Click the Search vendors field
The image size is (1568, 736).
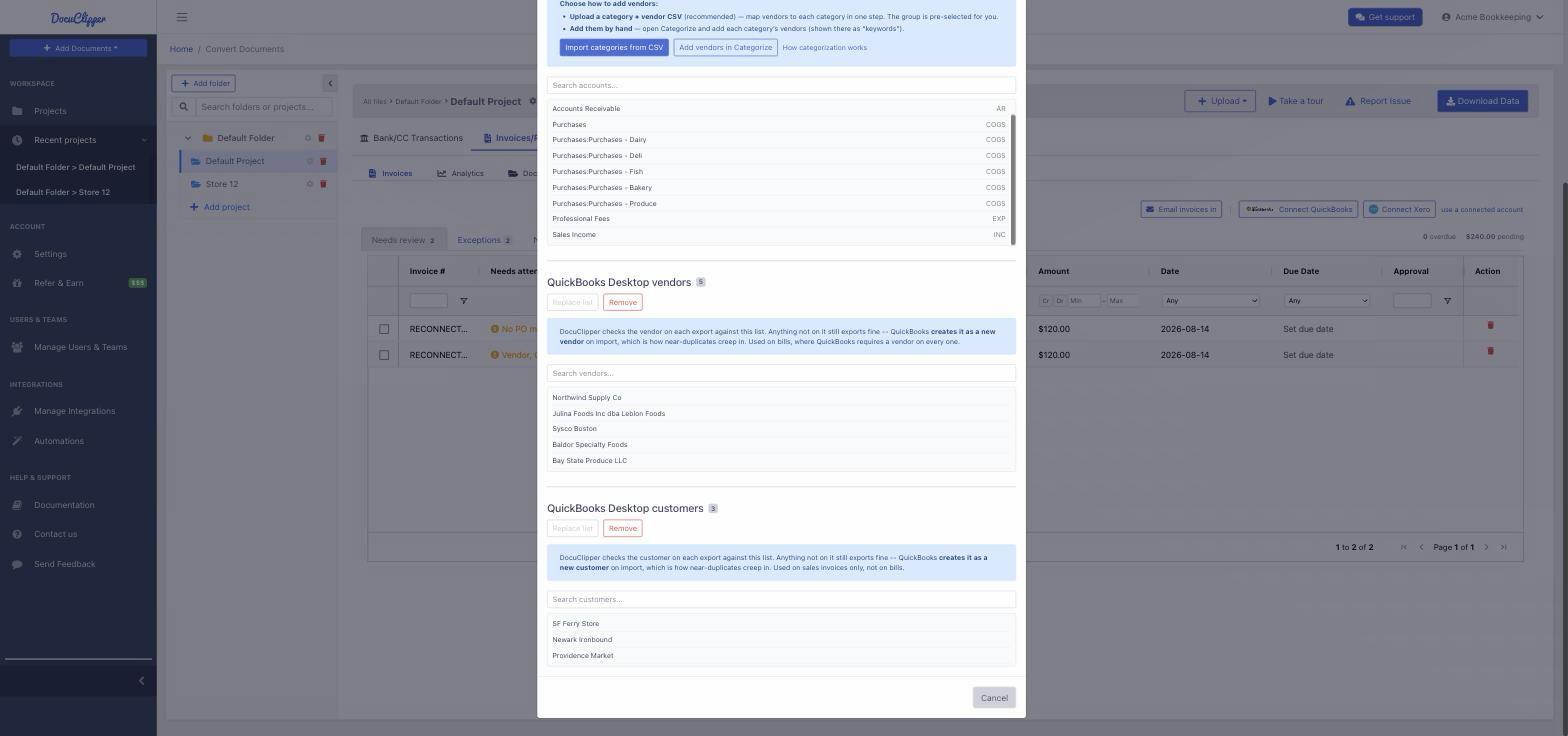click(781, 373)
